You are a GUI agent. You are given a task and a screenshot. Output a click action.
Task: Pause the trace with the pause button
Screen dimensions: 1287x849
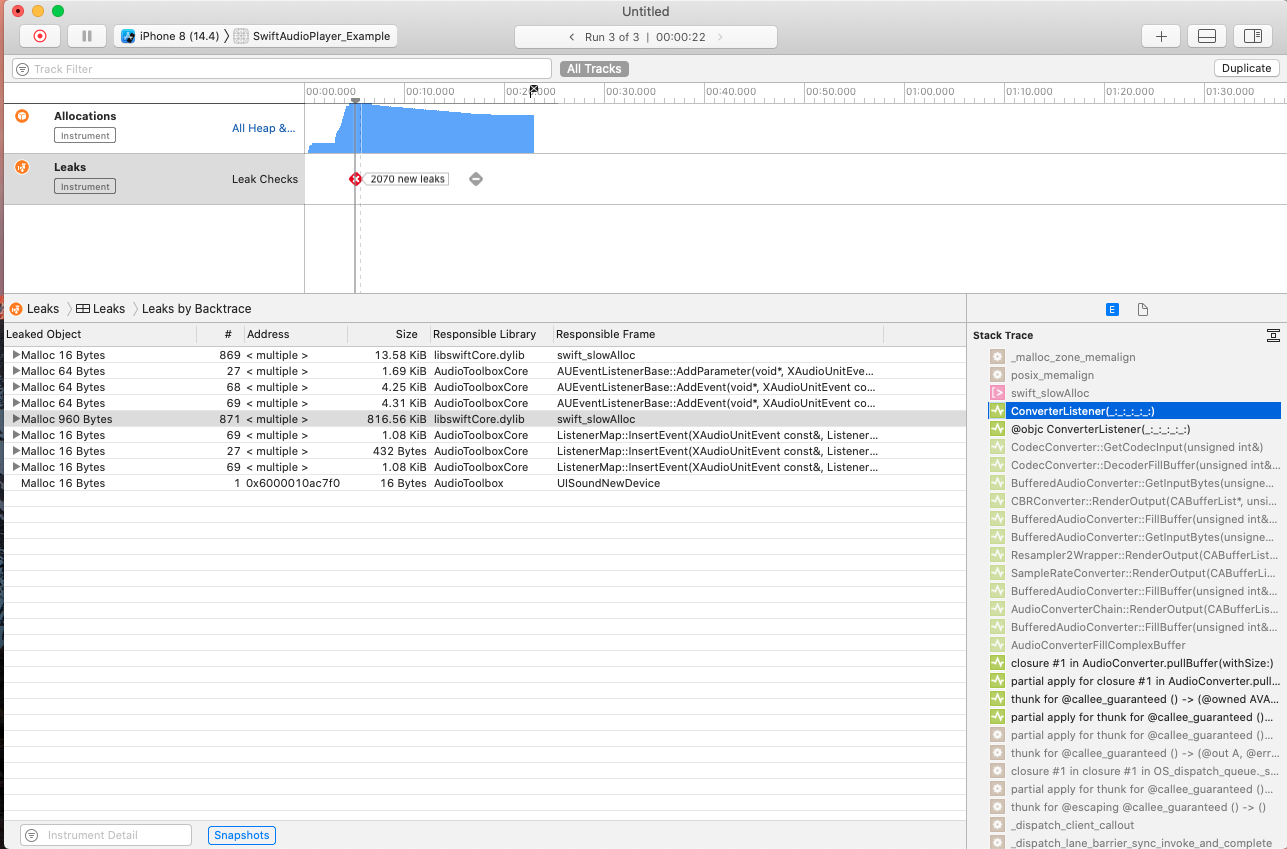tap(87, 36)
